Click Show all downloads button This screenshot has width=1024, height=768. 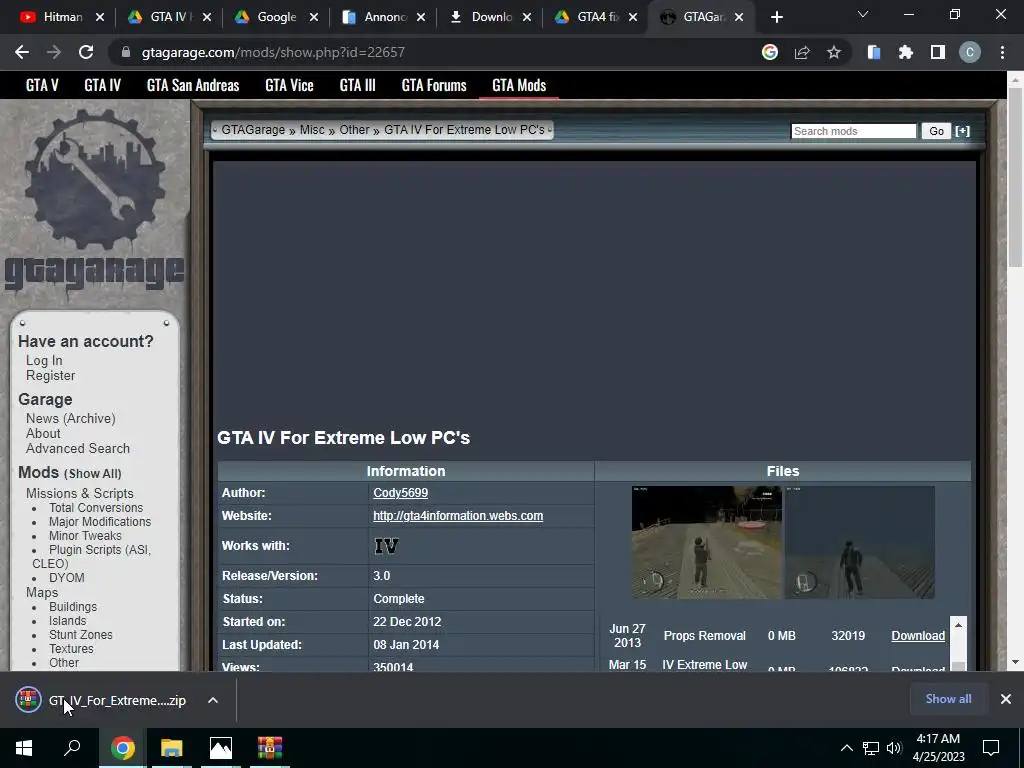click(948, 699)
